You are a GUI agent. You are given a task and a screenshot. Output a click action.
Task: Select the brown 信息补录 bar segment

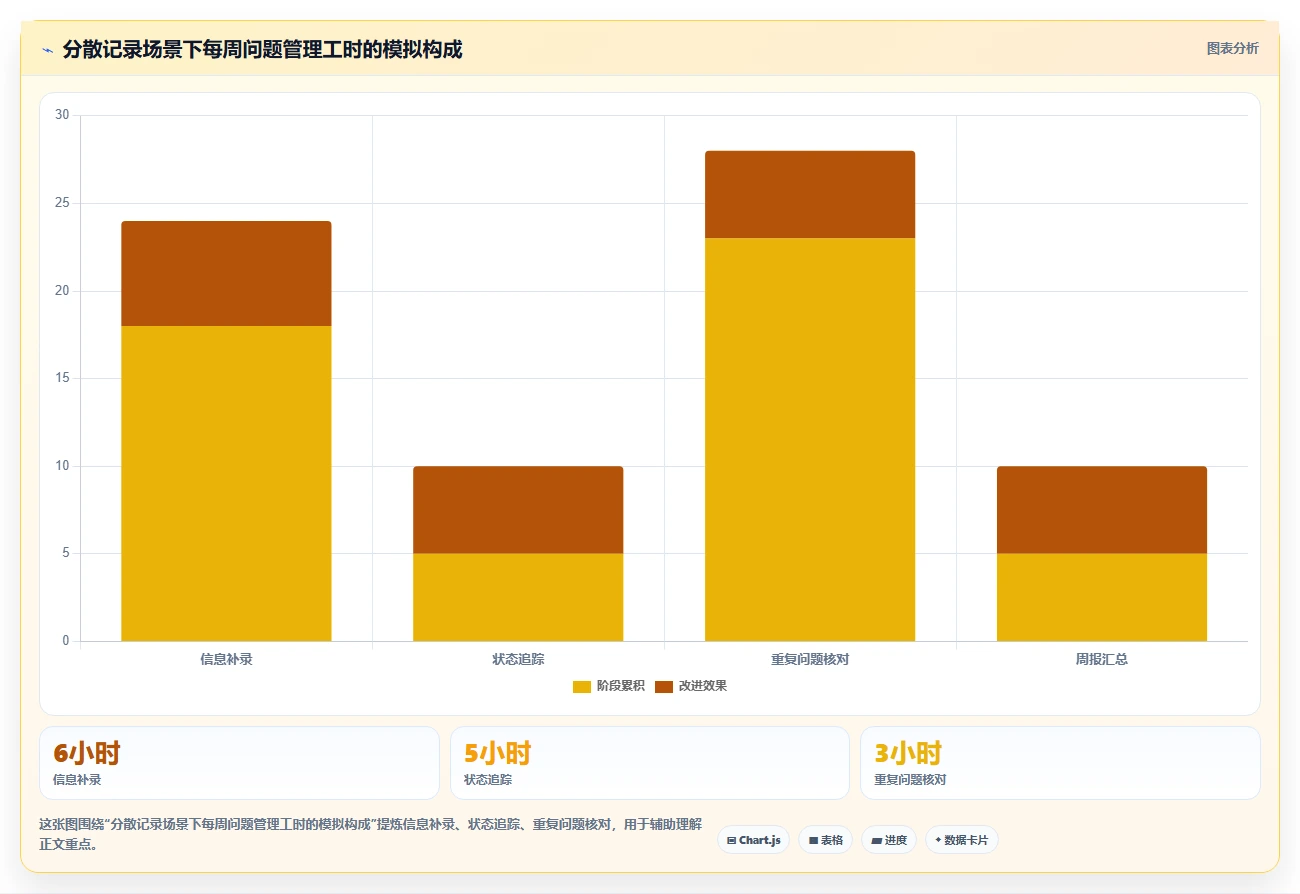pyautogui.click(x=226, y=273)
